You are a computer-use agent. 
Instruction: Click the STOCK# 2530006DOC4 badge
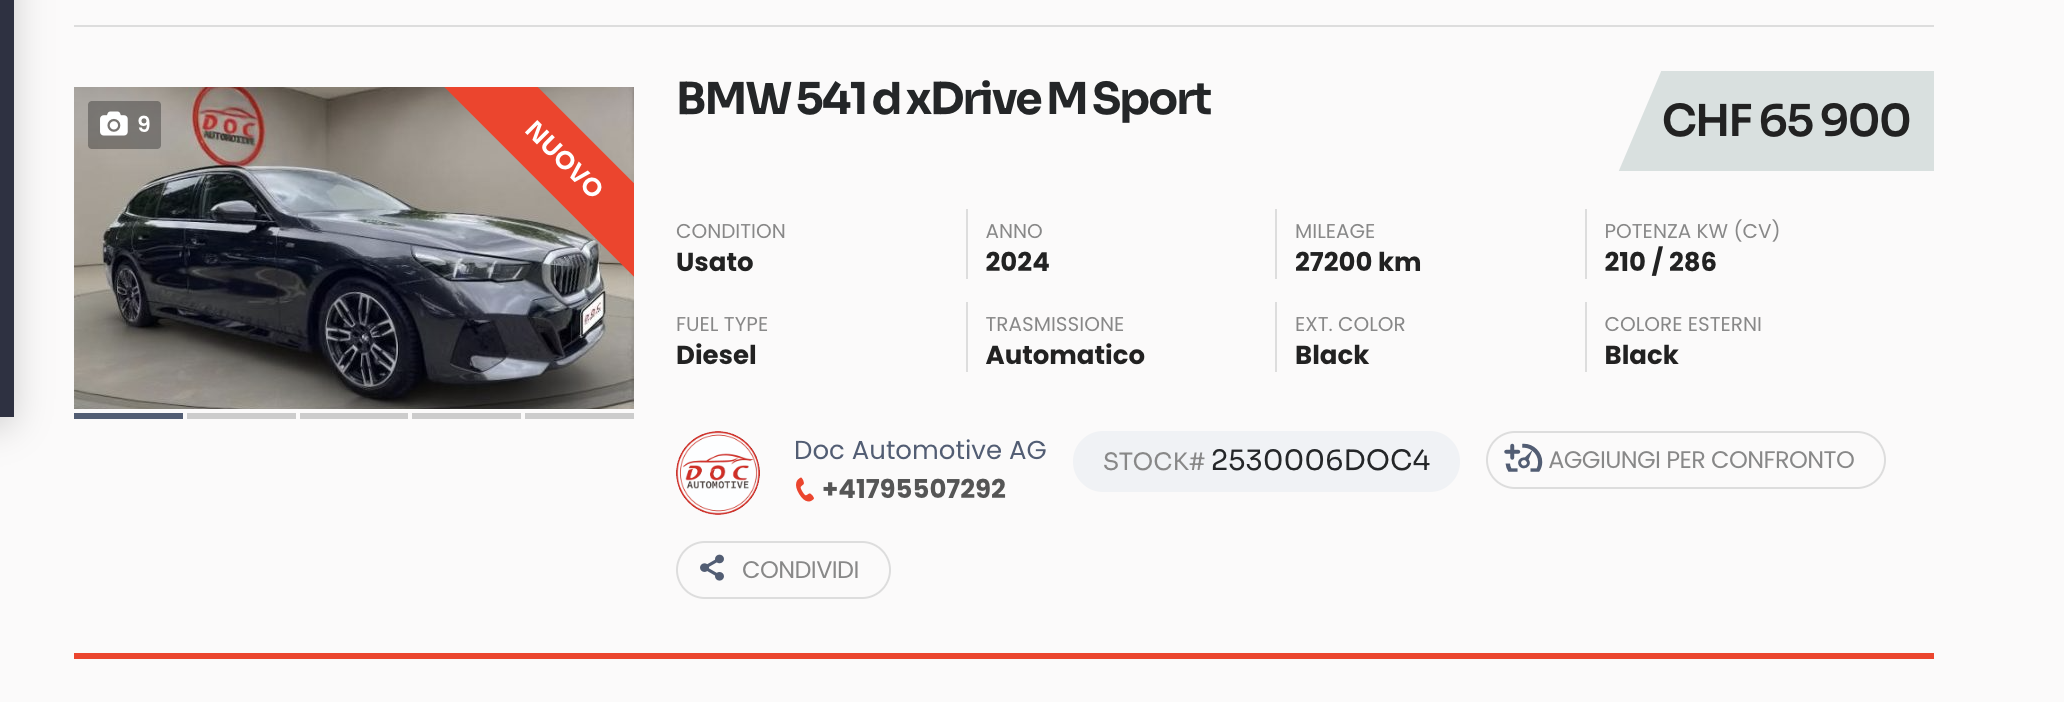click(1266, 461)
